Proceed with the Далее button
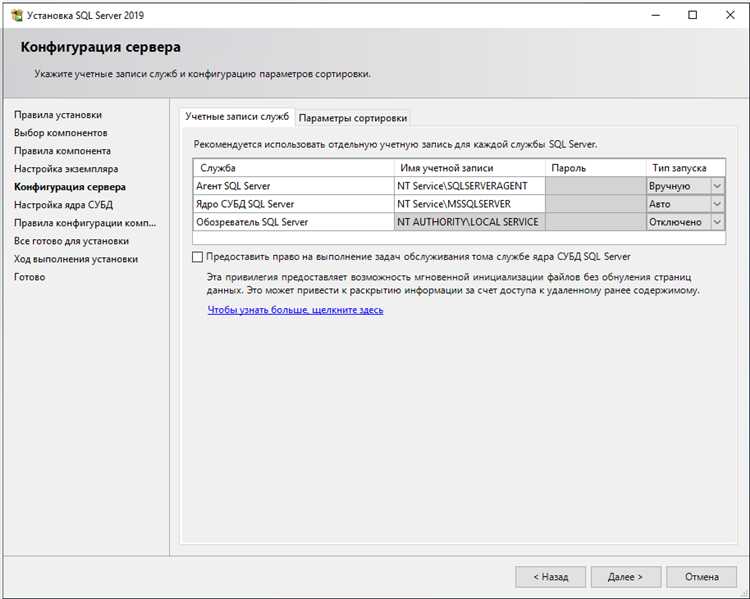The height and width of the screenshot is (599, 750). [626, 577]
